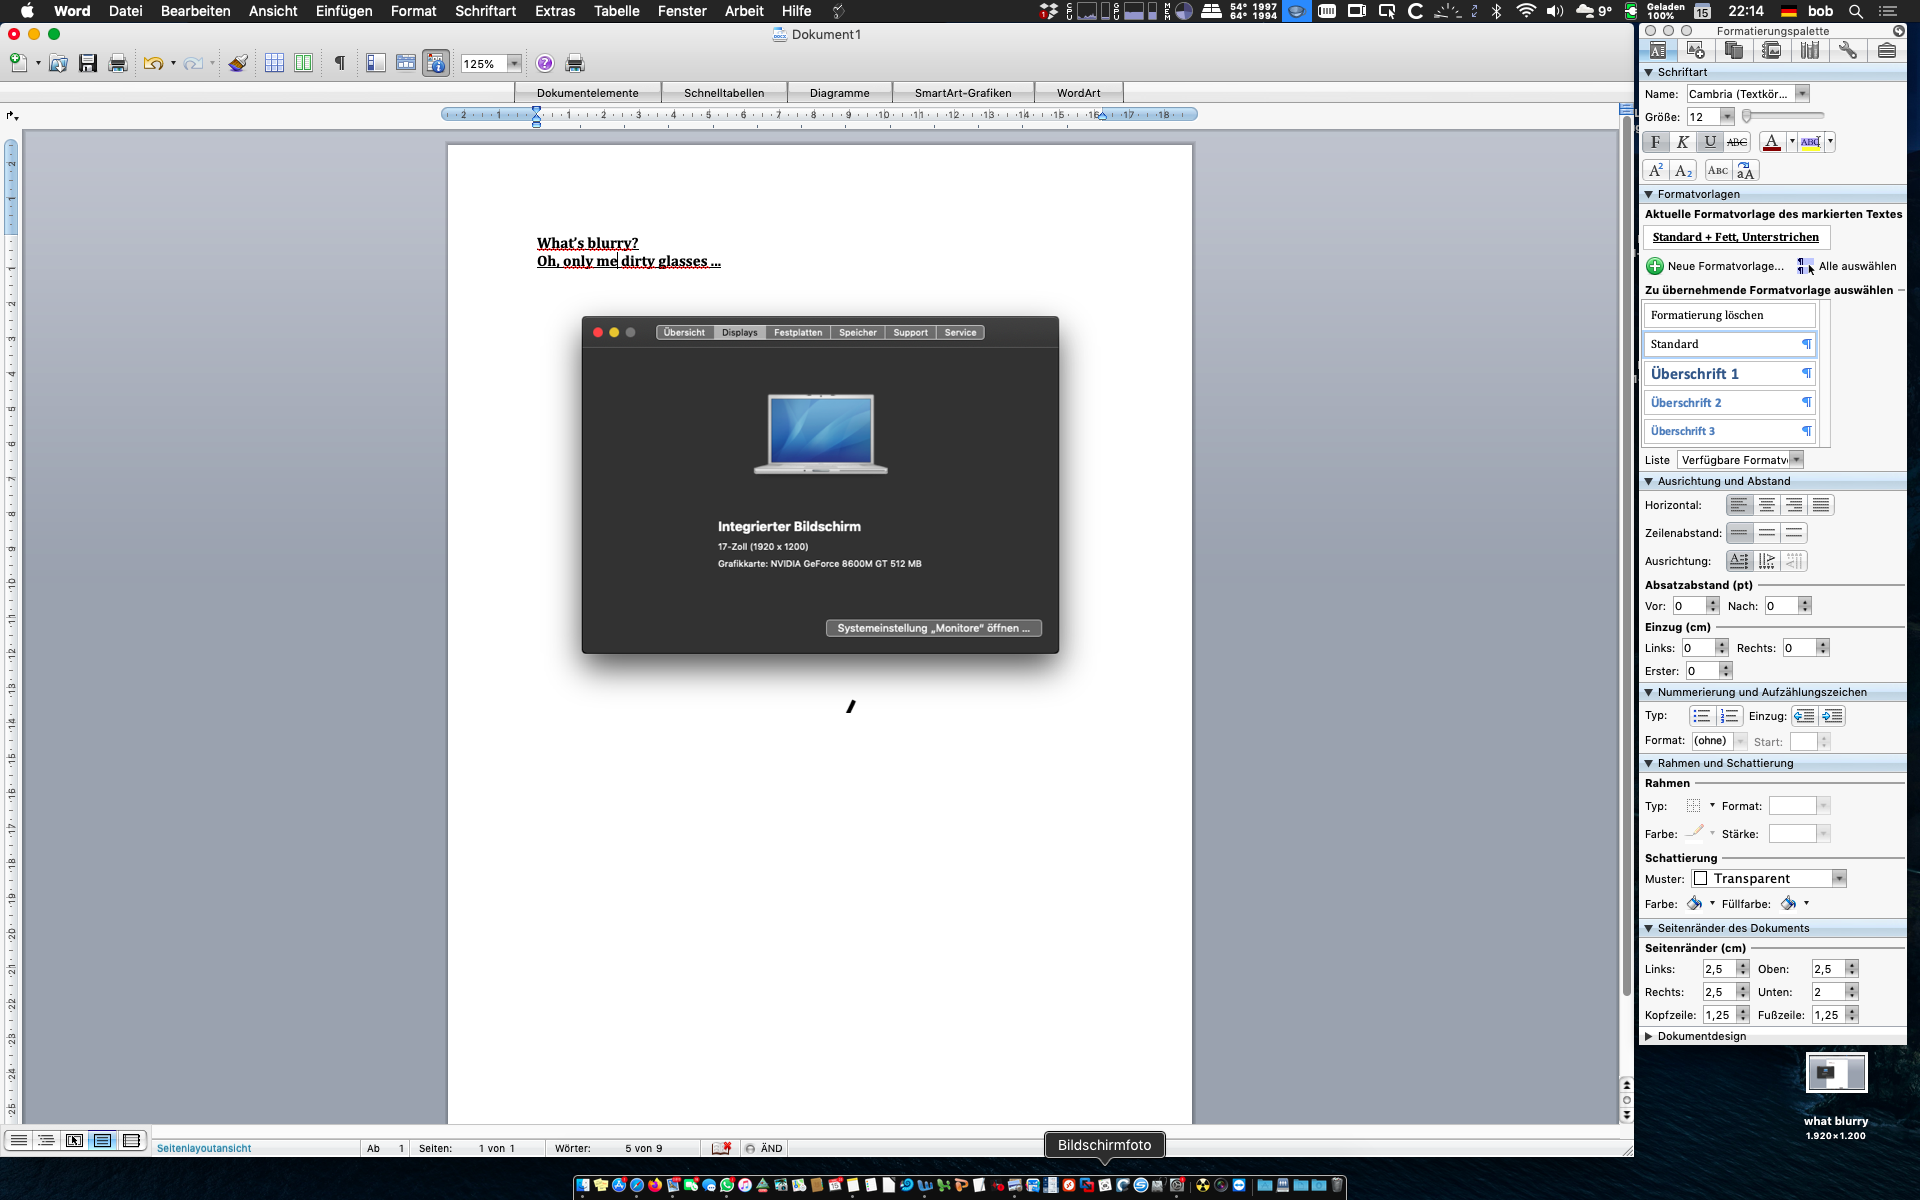The height and width of the screenshot is (1200, 1920).
Task: Click the Print icon in toolbar
Action: [x=117, y=63]
